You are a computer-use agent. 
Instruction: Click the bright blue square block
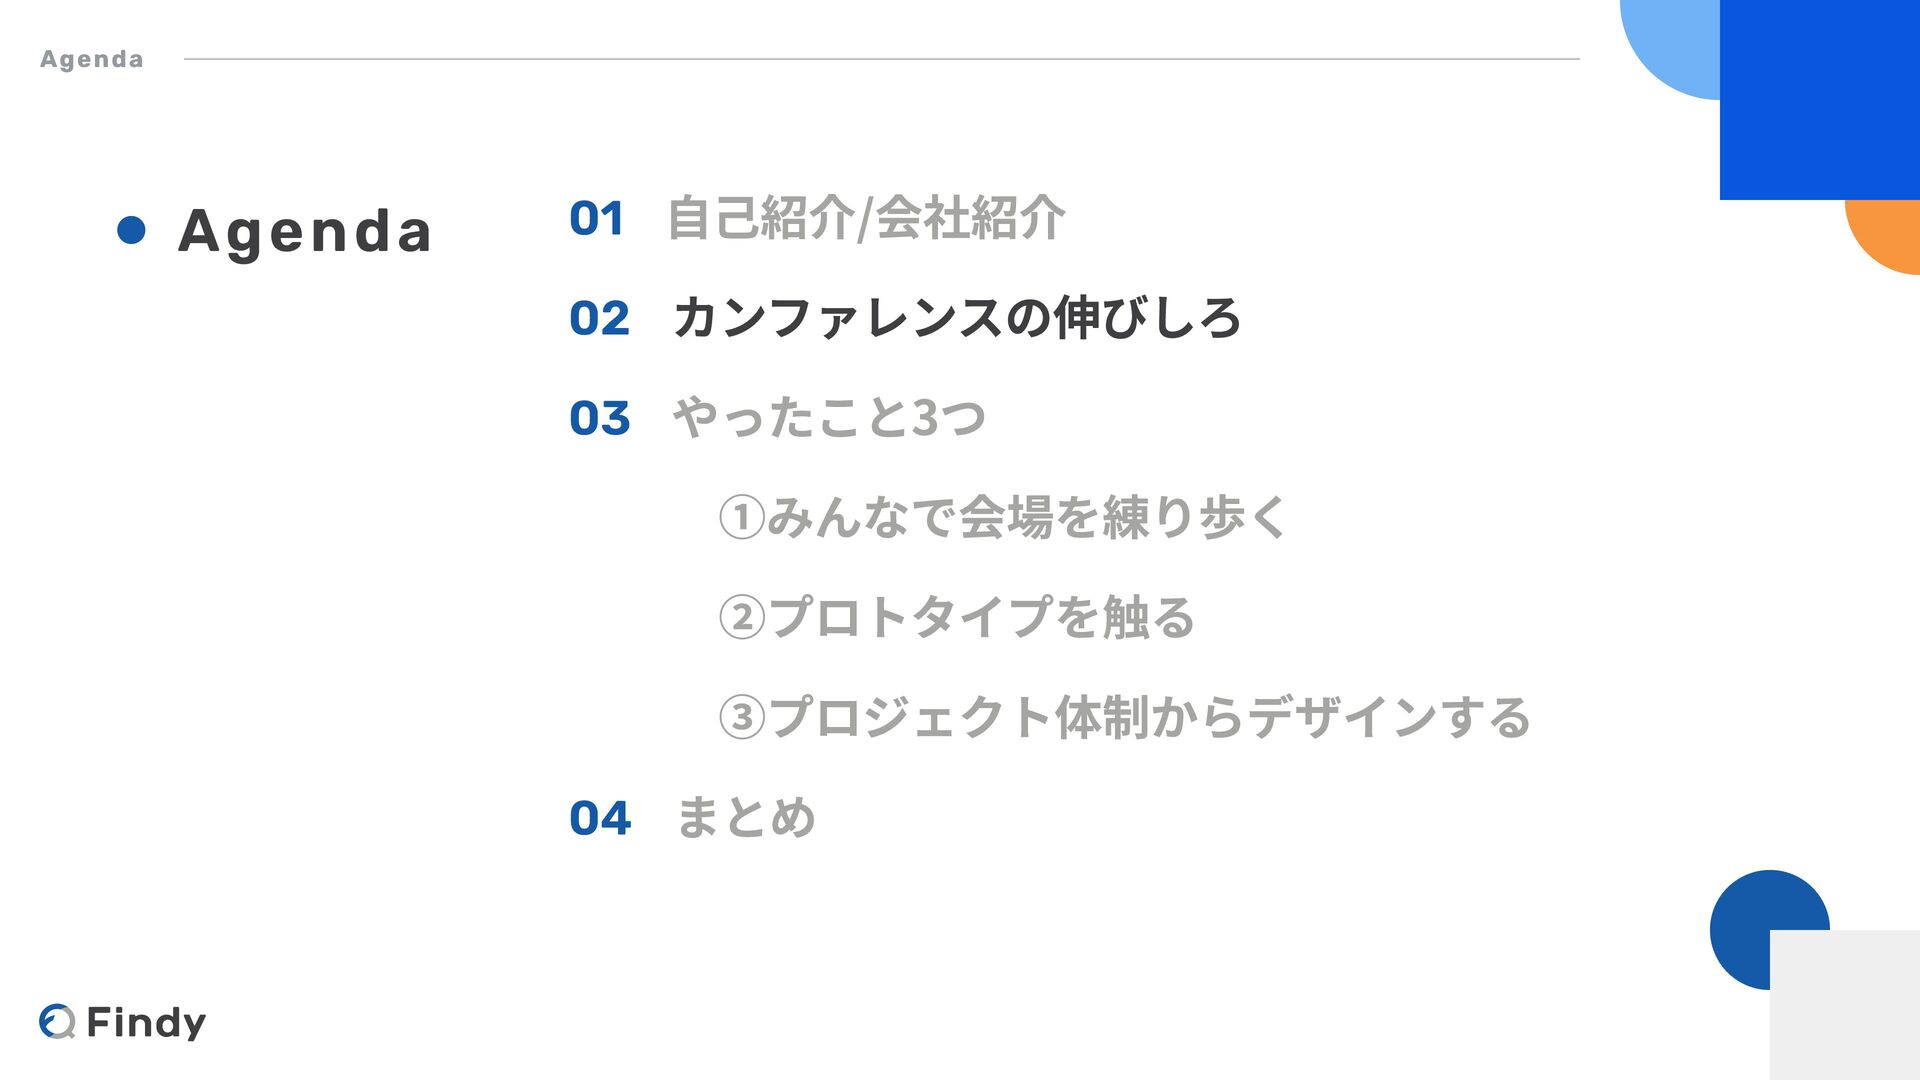[x=1819, y=99]
